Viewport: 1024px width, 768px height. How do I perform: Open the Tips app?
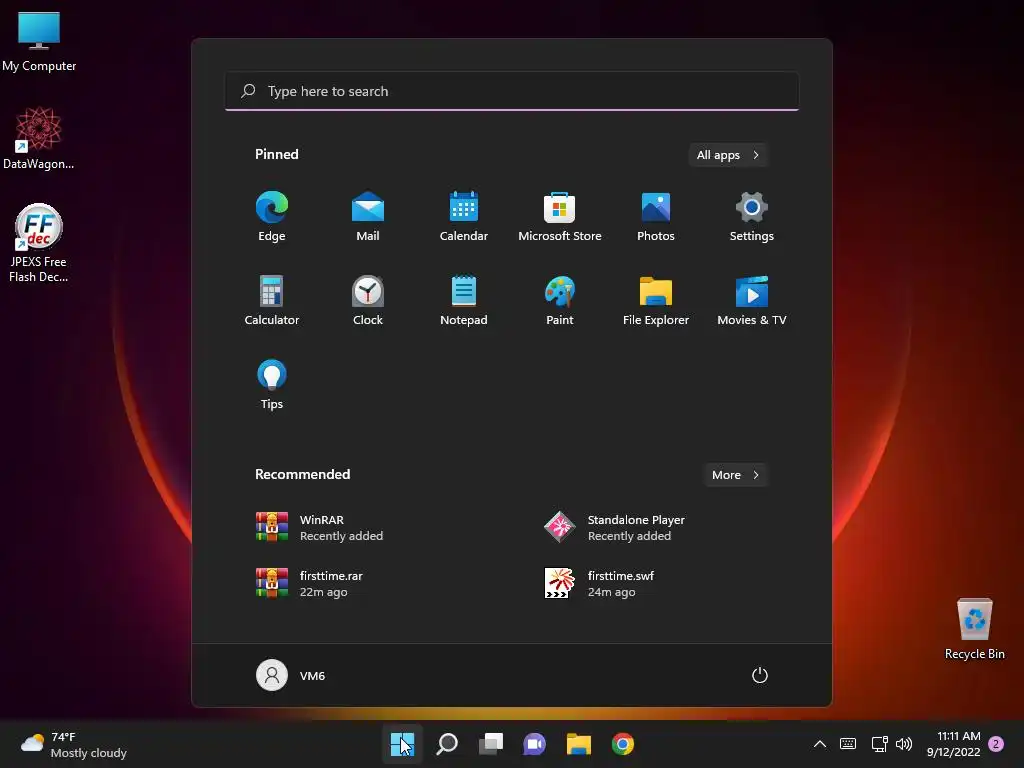(272, 385)
